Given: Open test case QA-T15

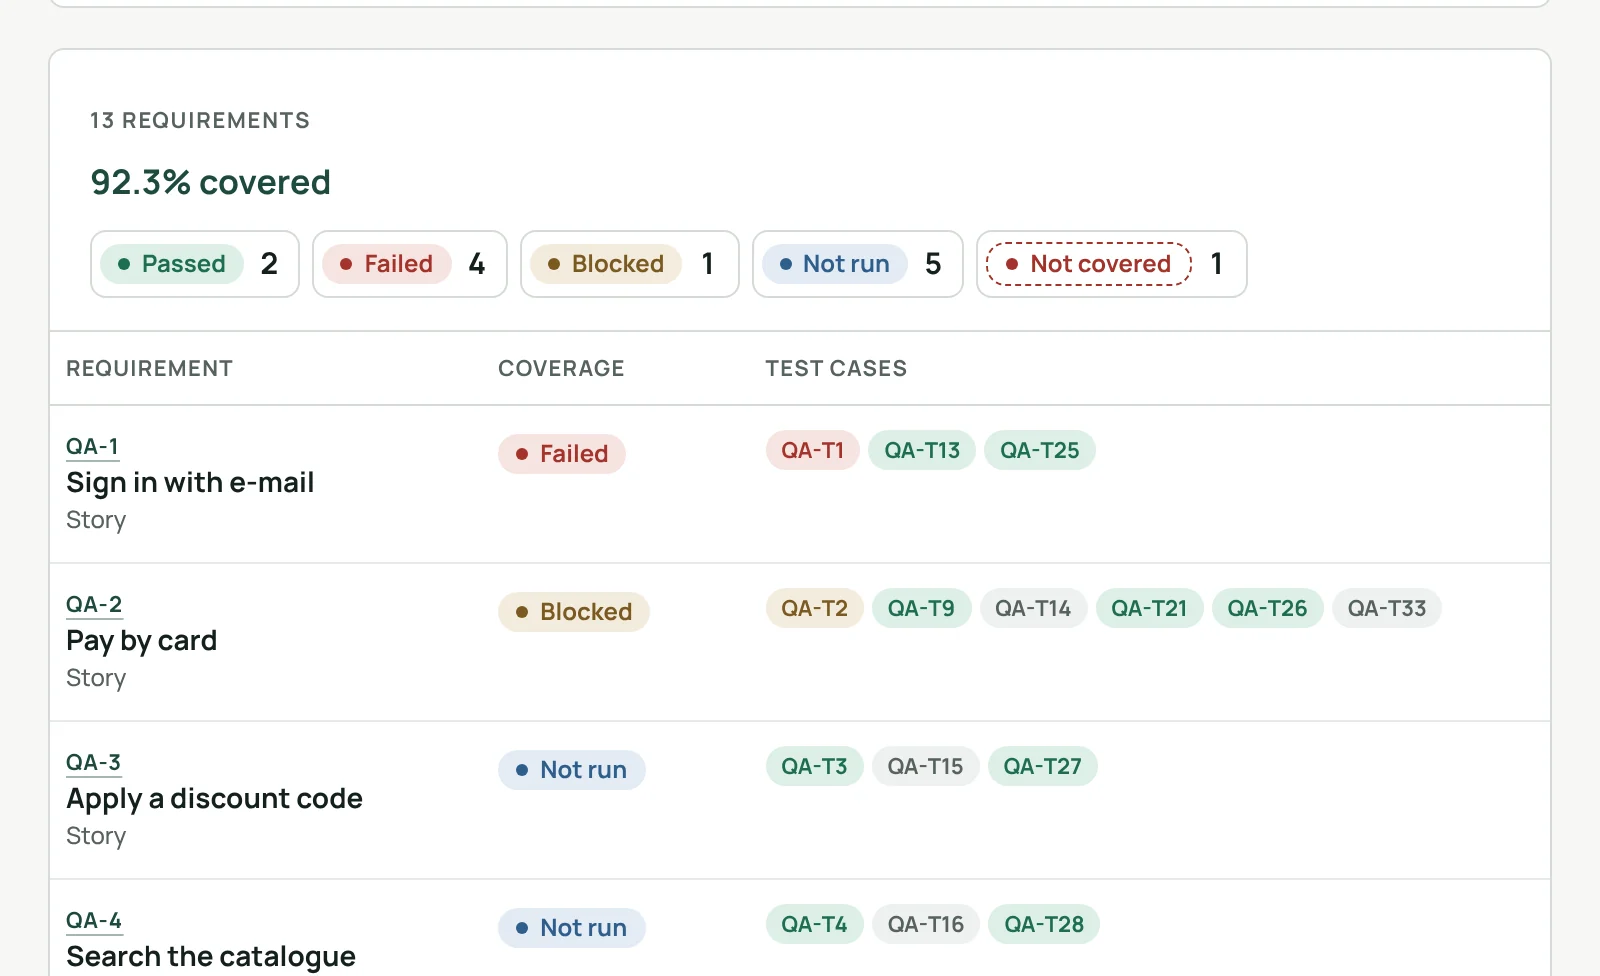Looking at the screenshot, I should 926,766.
